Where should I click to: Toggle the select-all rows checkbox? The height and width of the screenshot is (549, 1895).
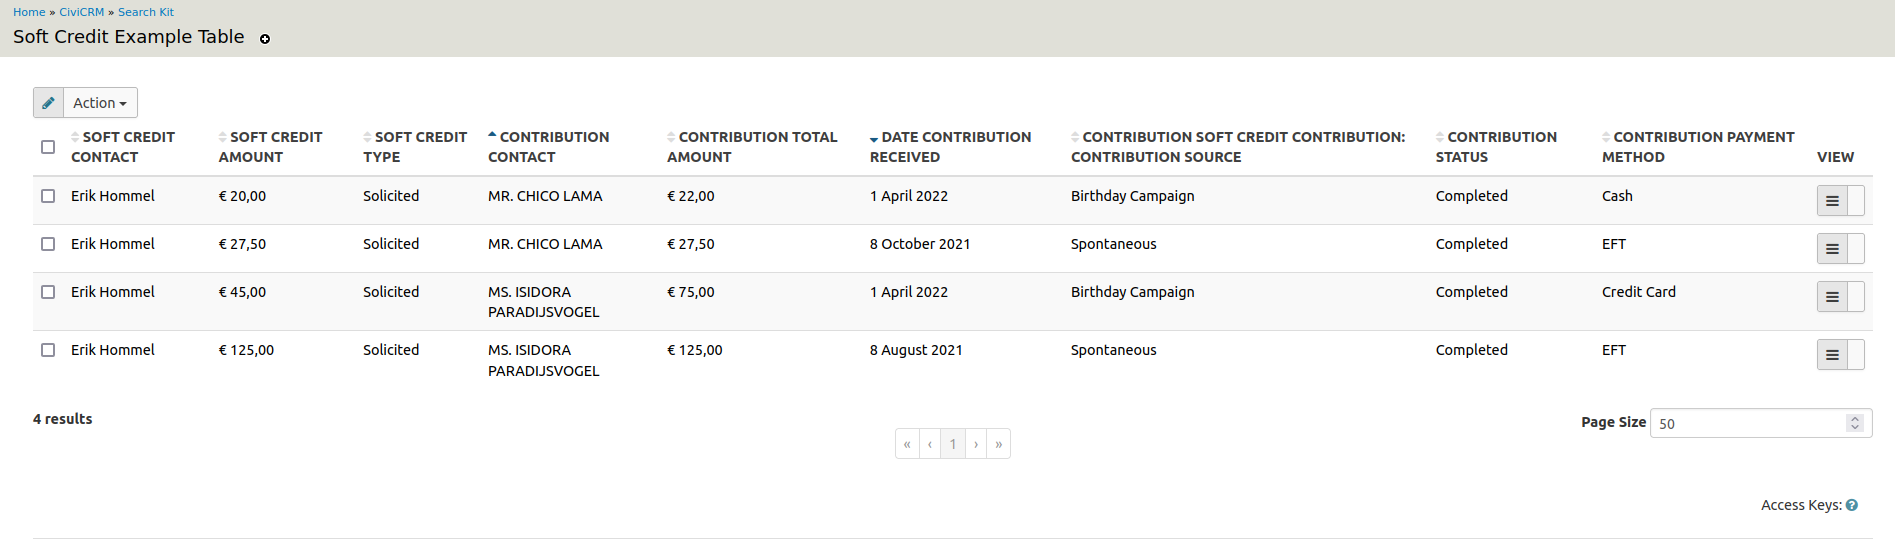48,147
